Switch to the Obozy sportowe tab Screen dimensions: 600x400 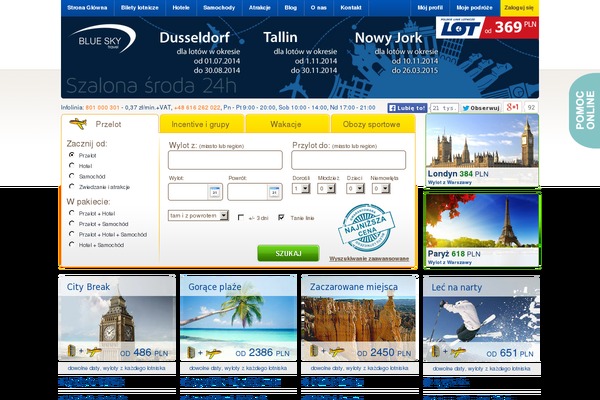click(373, 124)
